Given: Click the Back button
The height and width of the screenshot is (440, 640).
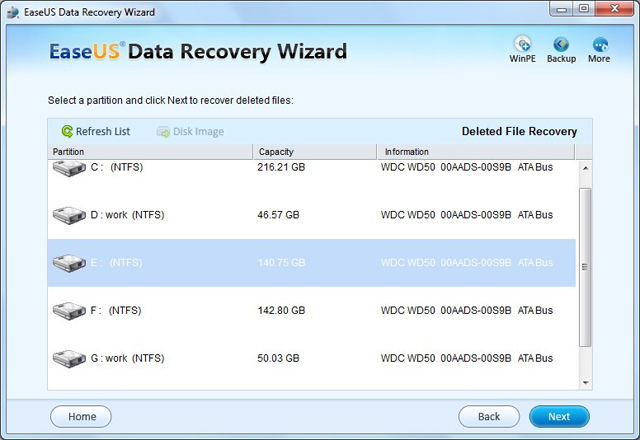Looking at the screenshot, I should tap(489, 416).
